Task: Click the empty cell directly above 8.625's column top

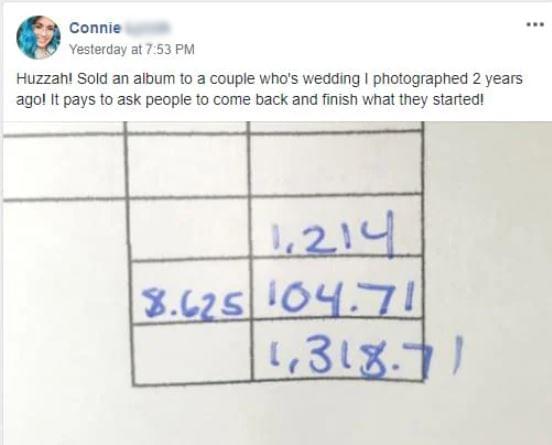Action: (188, 165)
